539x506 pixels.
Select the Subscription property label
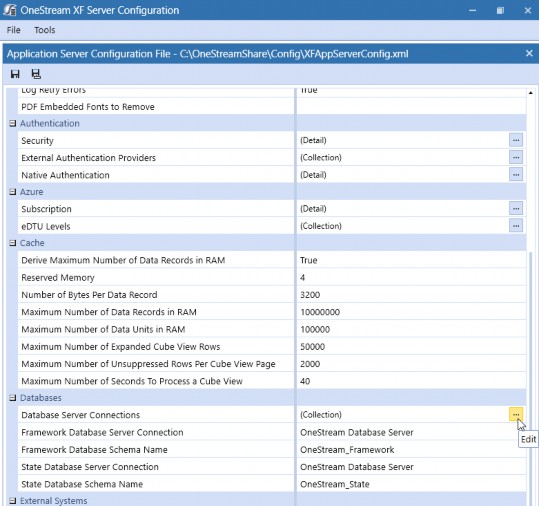point(46,209)
